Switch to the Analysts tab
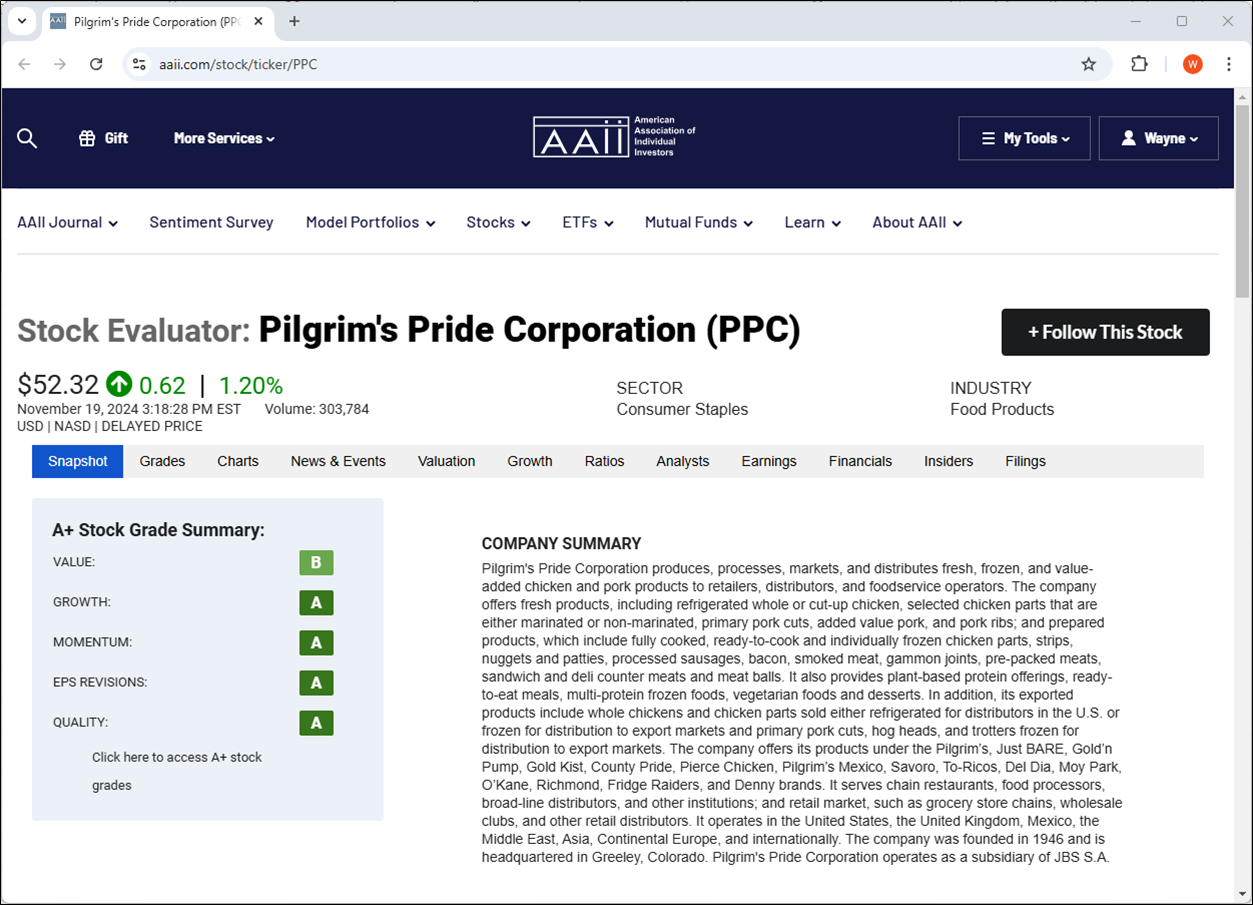This screenshot has height=905, width=1253. coord(683,461)
